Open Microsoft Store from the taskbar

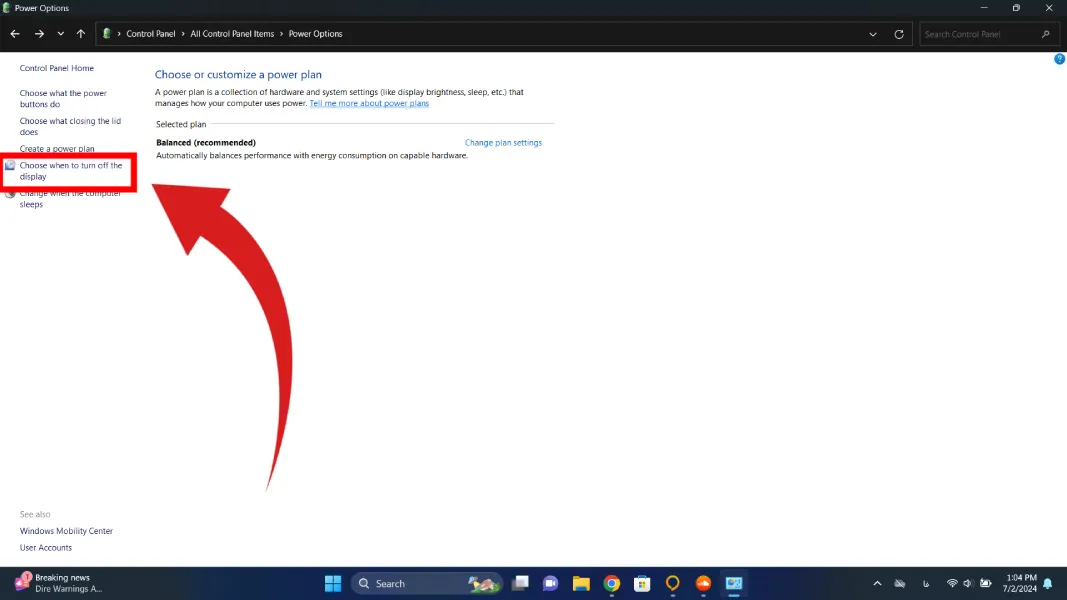coord(643,583)
